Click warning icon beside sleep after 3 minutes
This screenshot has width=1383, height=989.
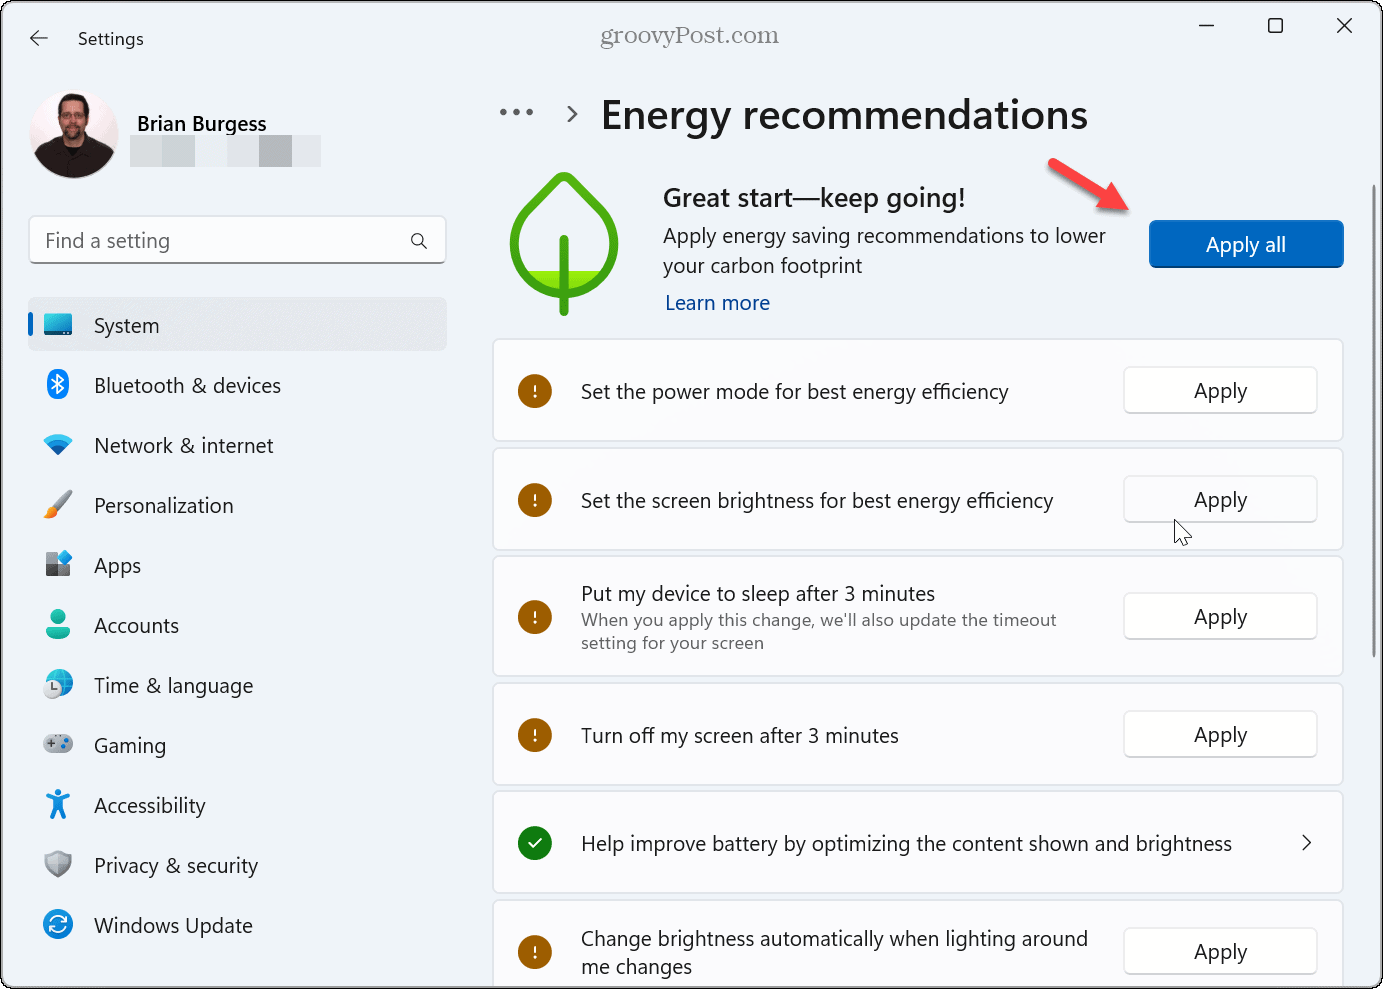click(x=535, y=617)
